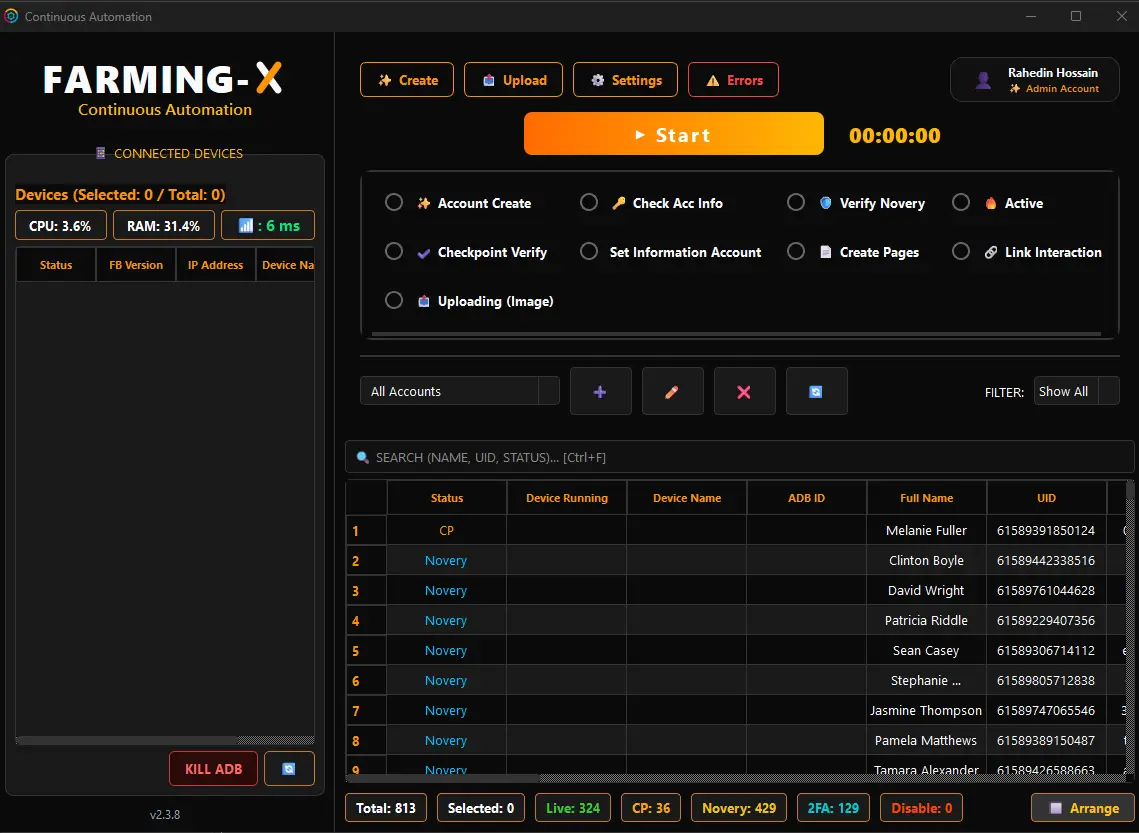Screen dimensions: 1139x833
Task: Click the Arrange button
Action: coord(1085,808)
